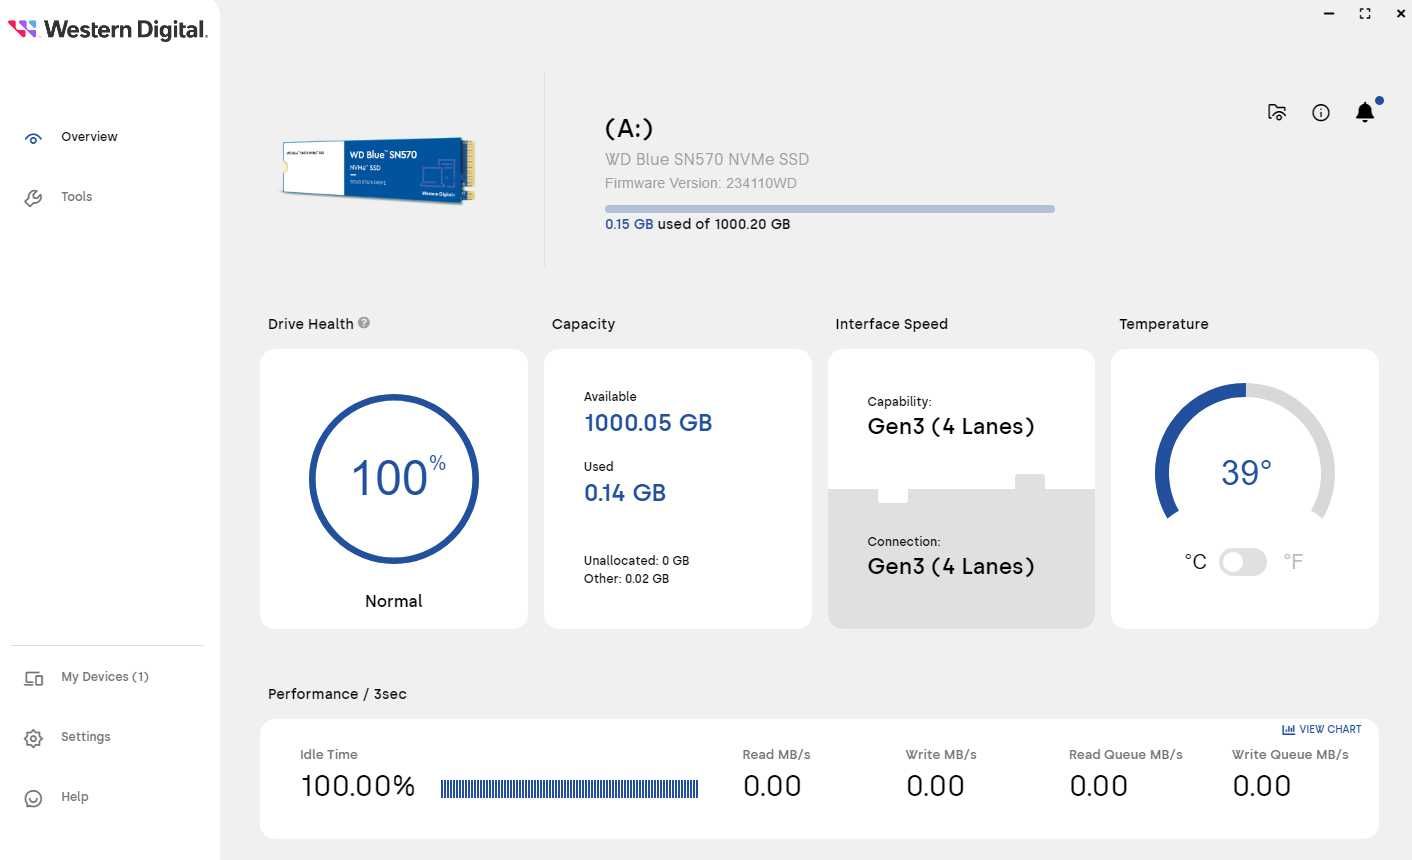1412x860 pixels.
Task: Open the folder browse icon
Action: point(1277,112)
